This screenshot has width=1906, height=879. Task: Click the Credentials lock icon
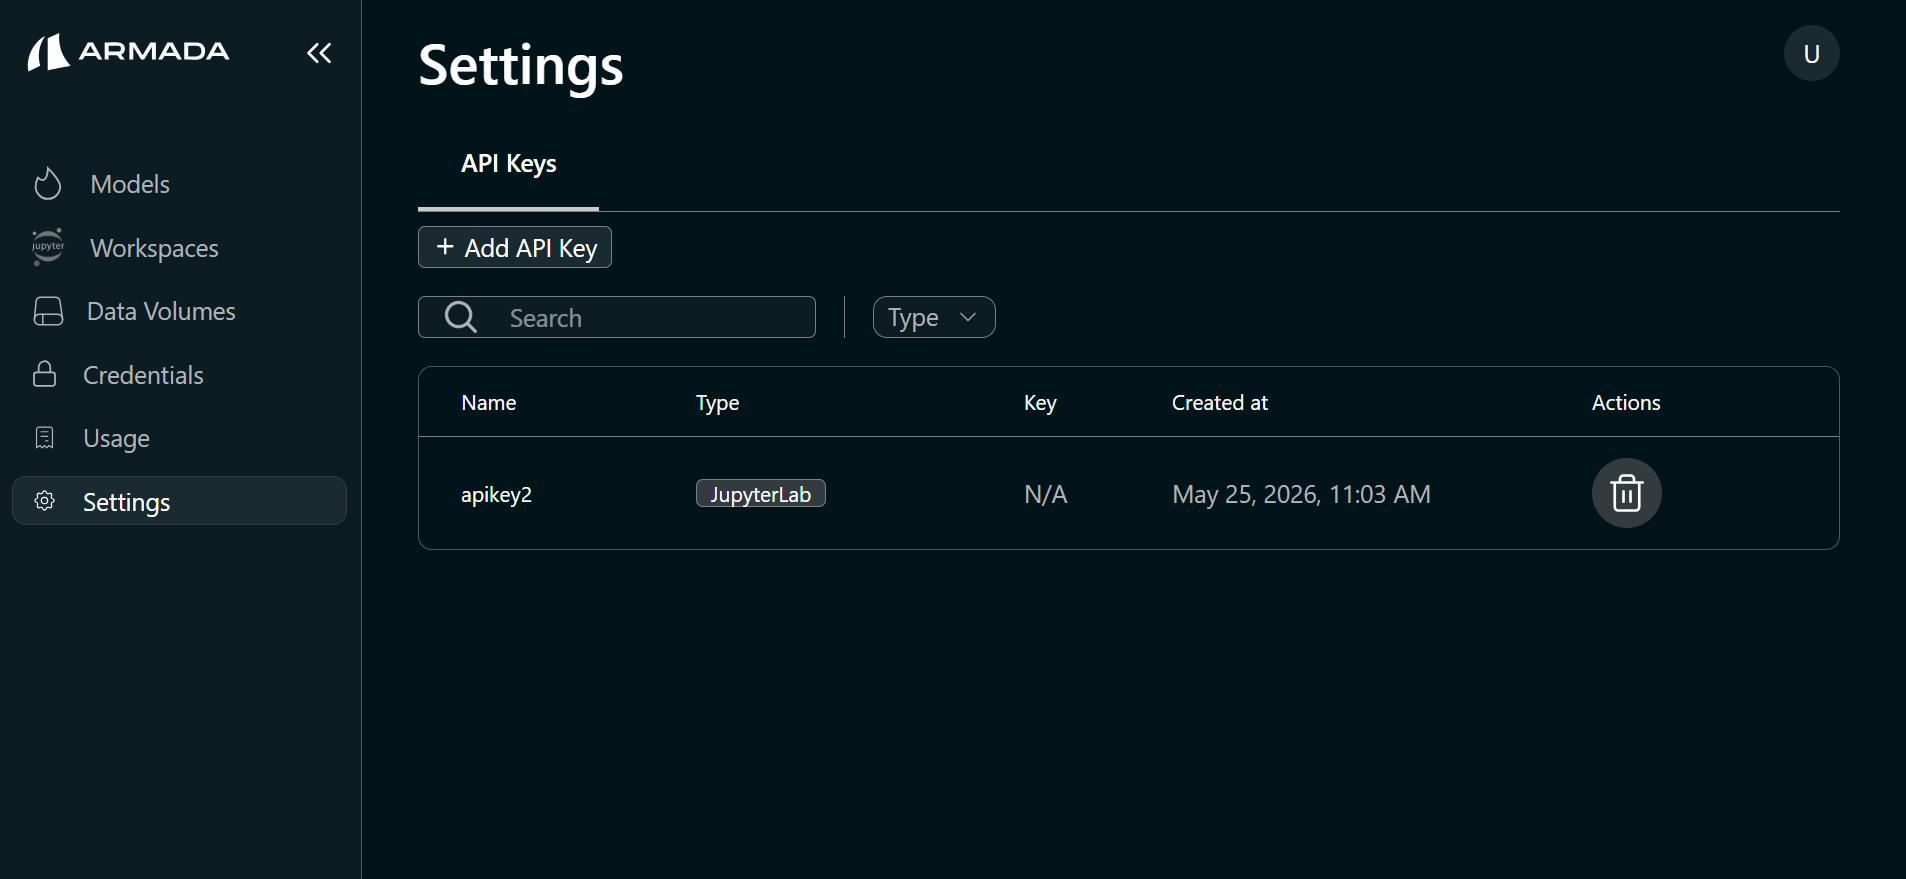pyautogui.click(x=45, y=374)
